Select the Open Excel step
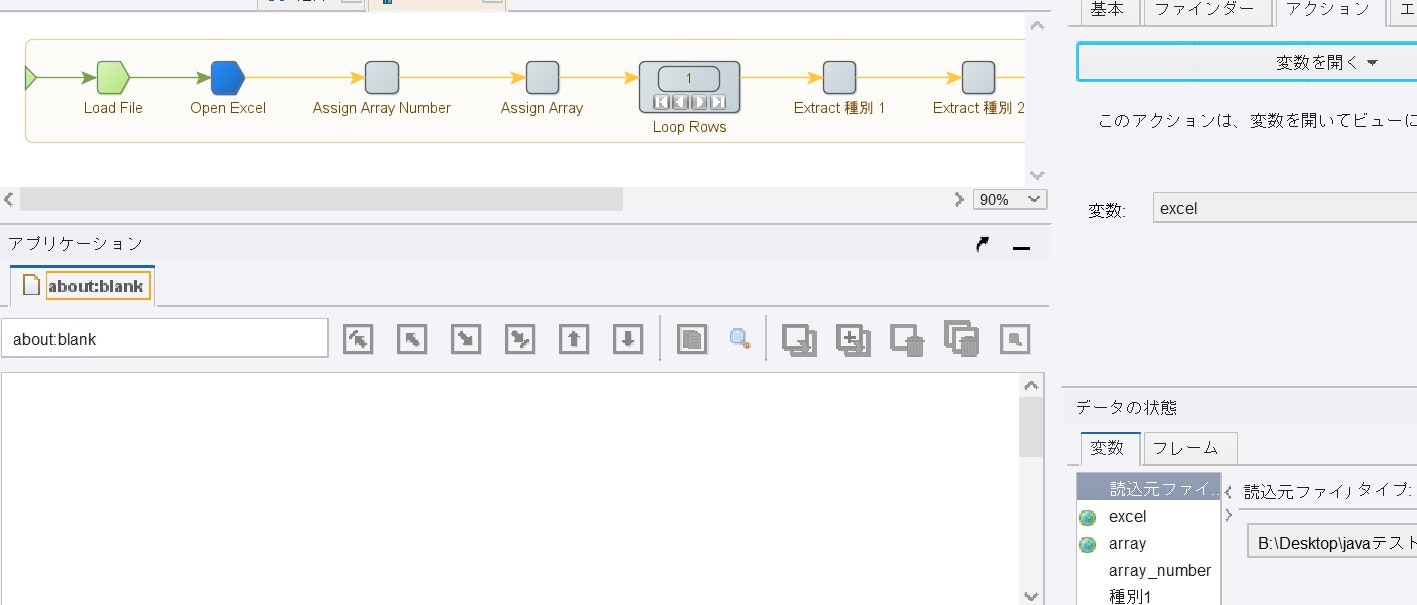Viewport: 1417px width, 605px height. [228, 77]
